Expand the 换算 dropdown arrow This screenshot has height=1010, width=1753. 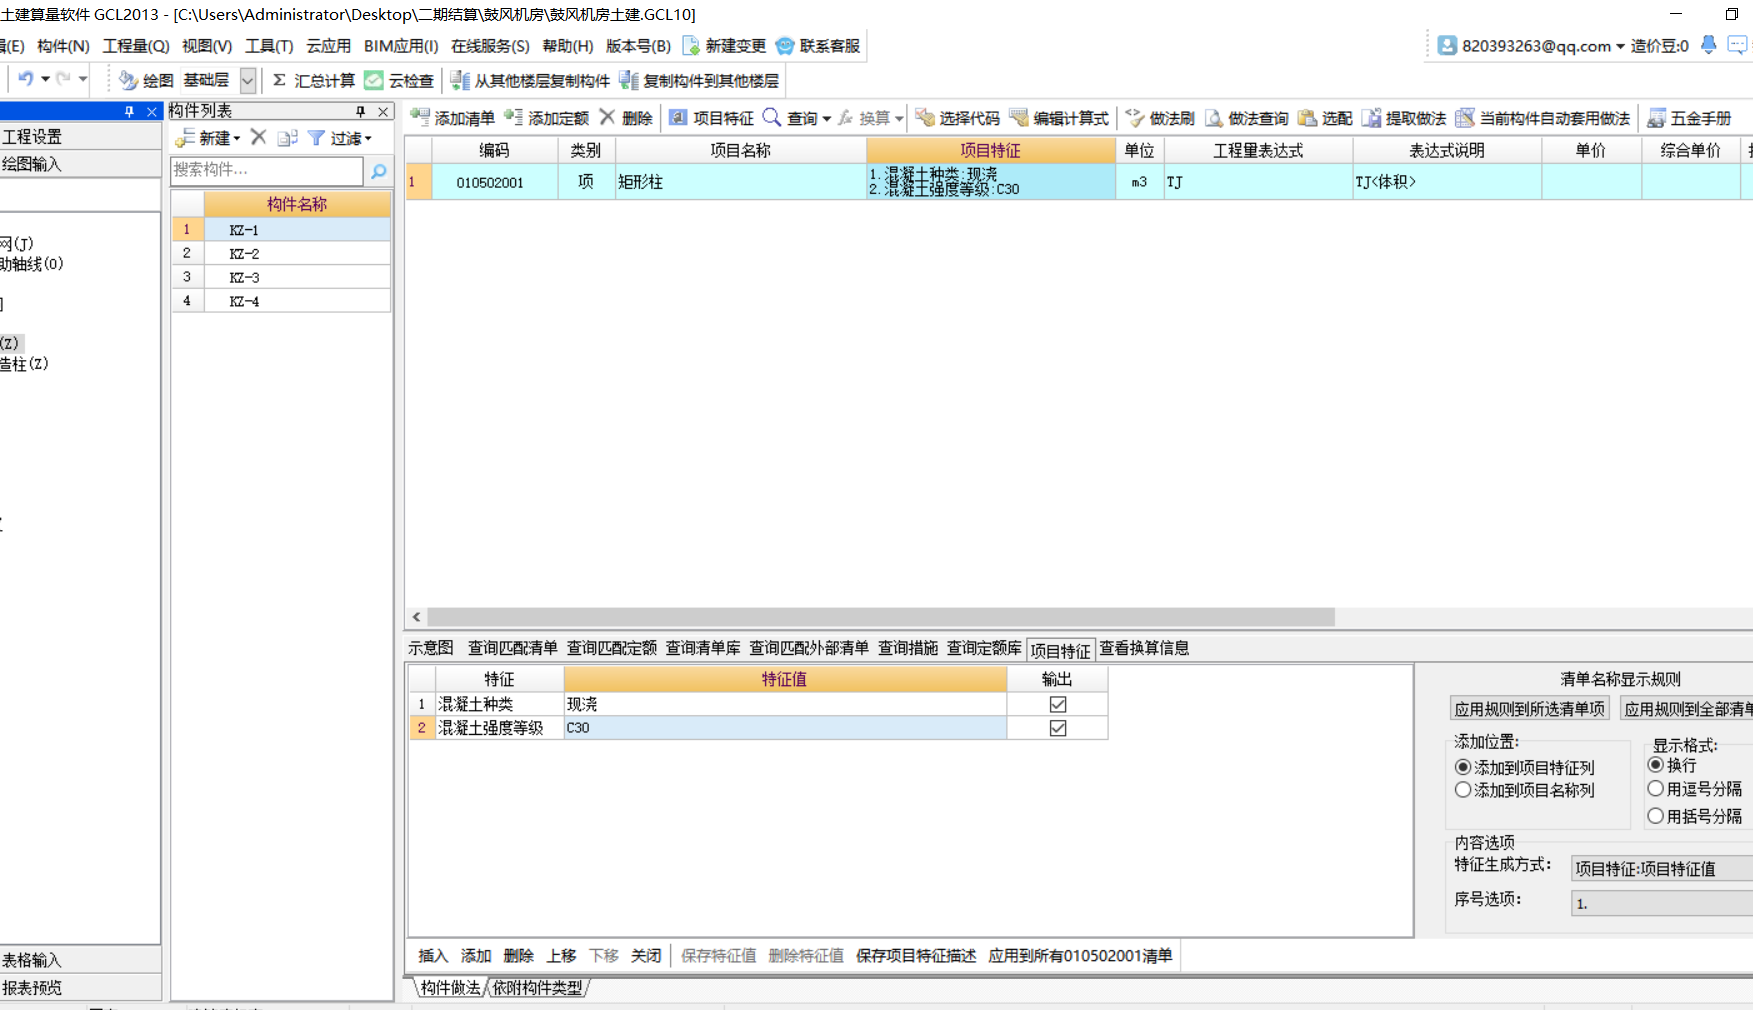(899, 119)
